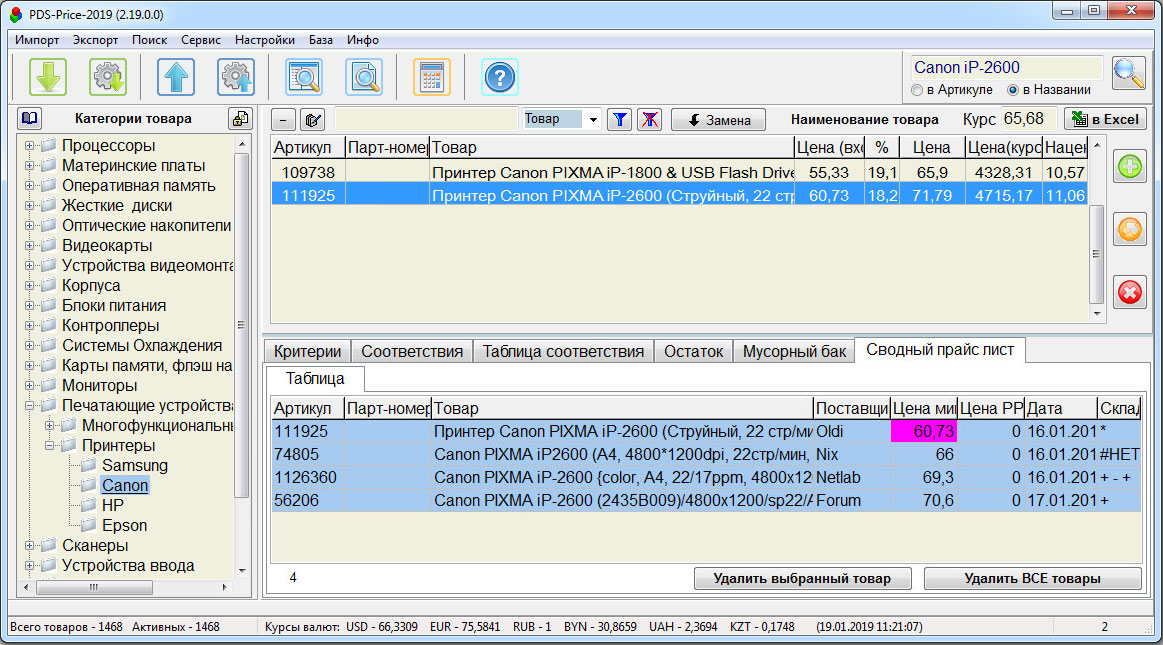
Task: Click the magnifier search button beside Canon iP-2600
Action: [1129, 73]
